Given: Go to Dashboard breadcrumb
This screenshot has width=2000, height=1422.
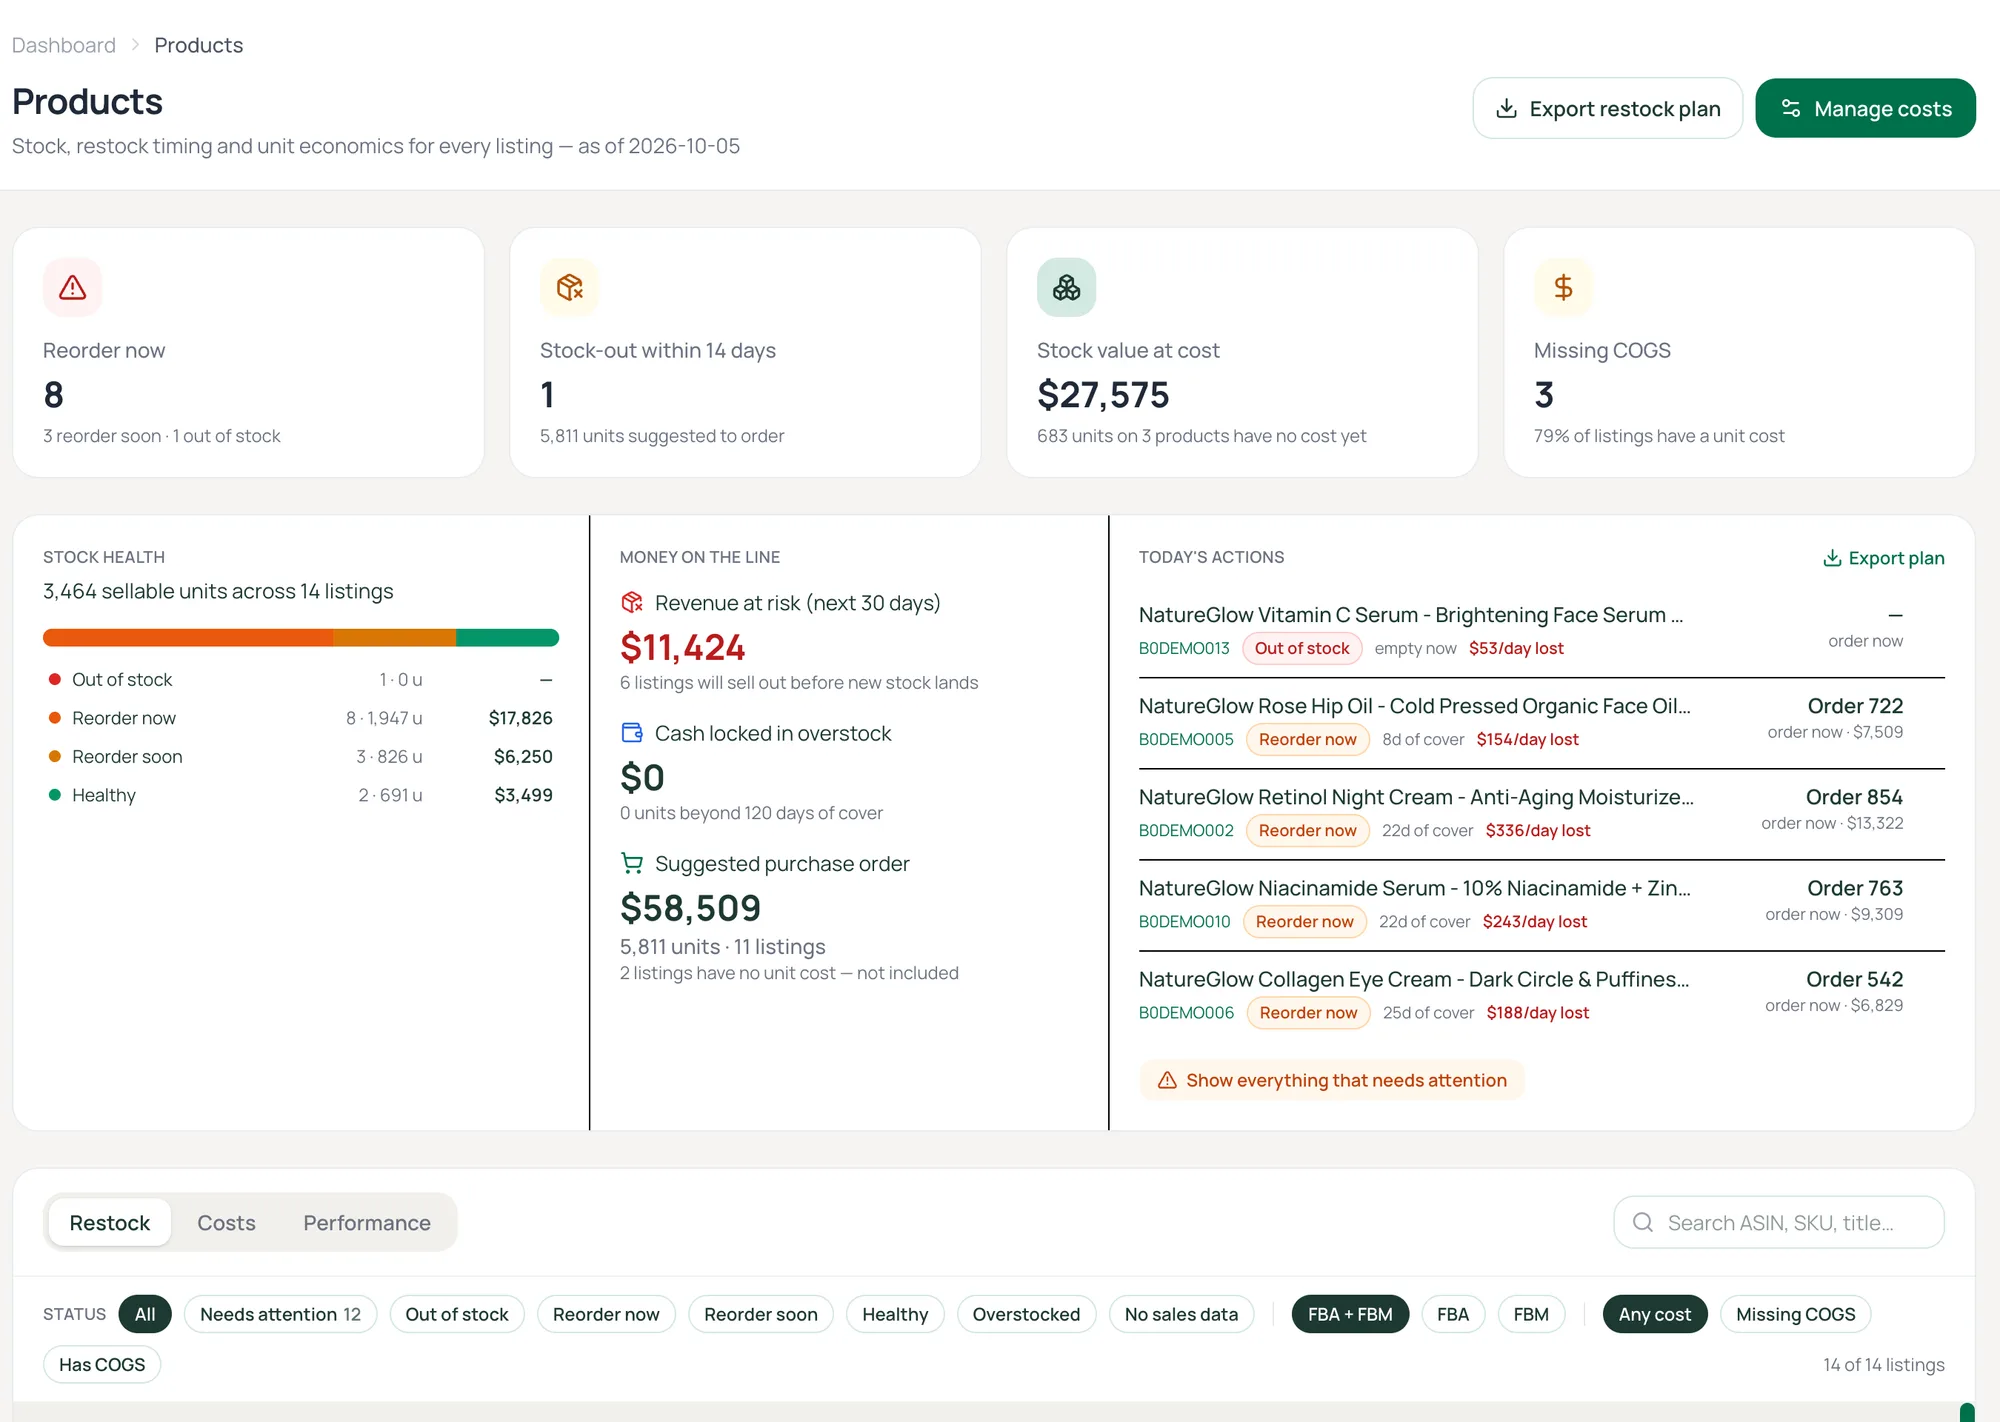Looking at the screenshot, I should click(64, 45).
